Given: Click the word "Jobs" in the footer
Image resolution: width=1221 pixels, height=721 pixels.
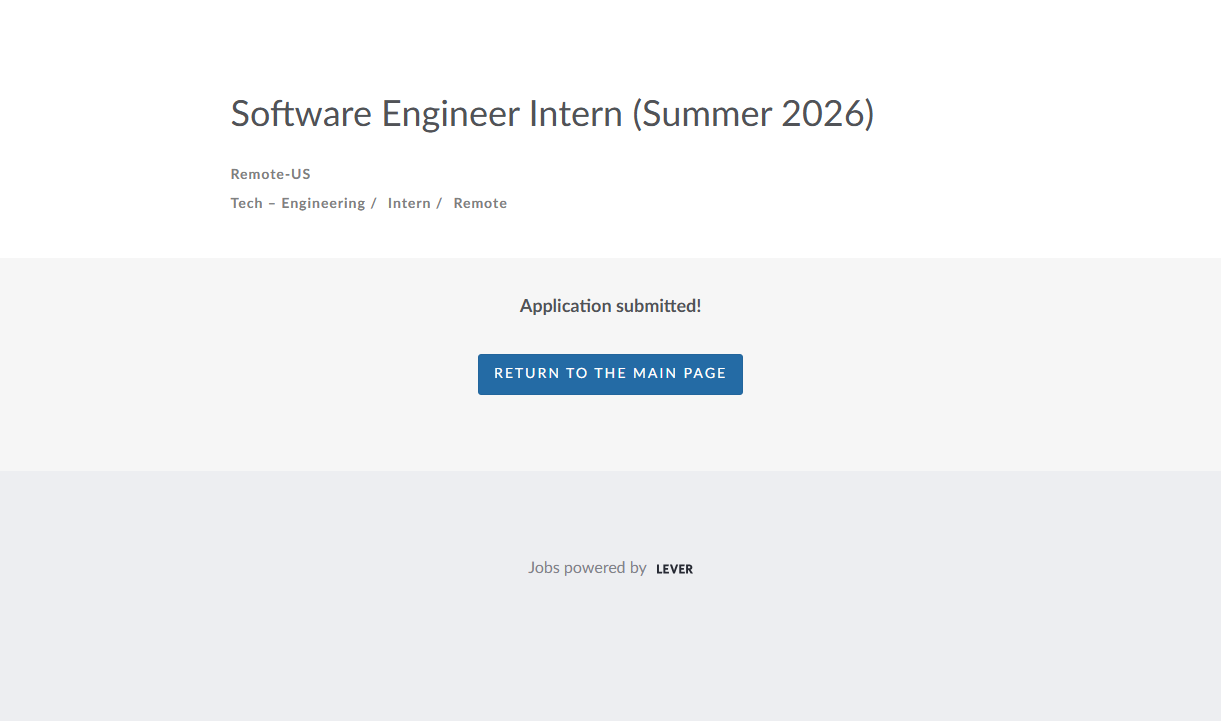Looking at the screenshot, I should point(544,568).
